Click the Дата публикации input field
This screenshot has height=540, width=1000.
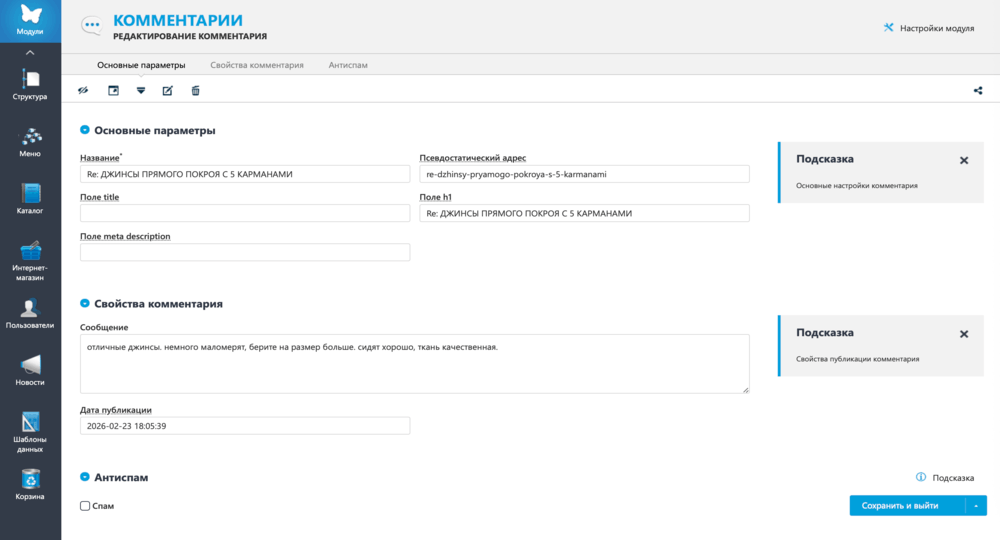pos(245,426)
